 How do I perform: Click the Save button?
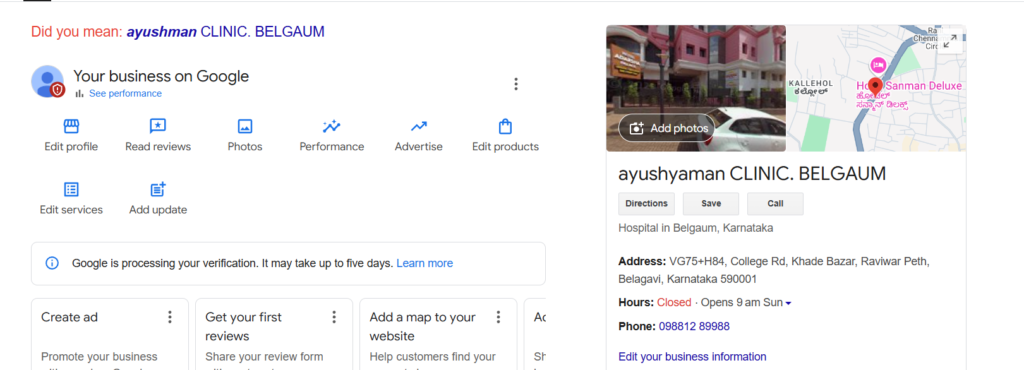711,204
